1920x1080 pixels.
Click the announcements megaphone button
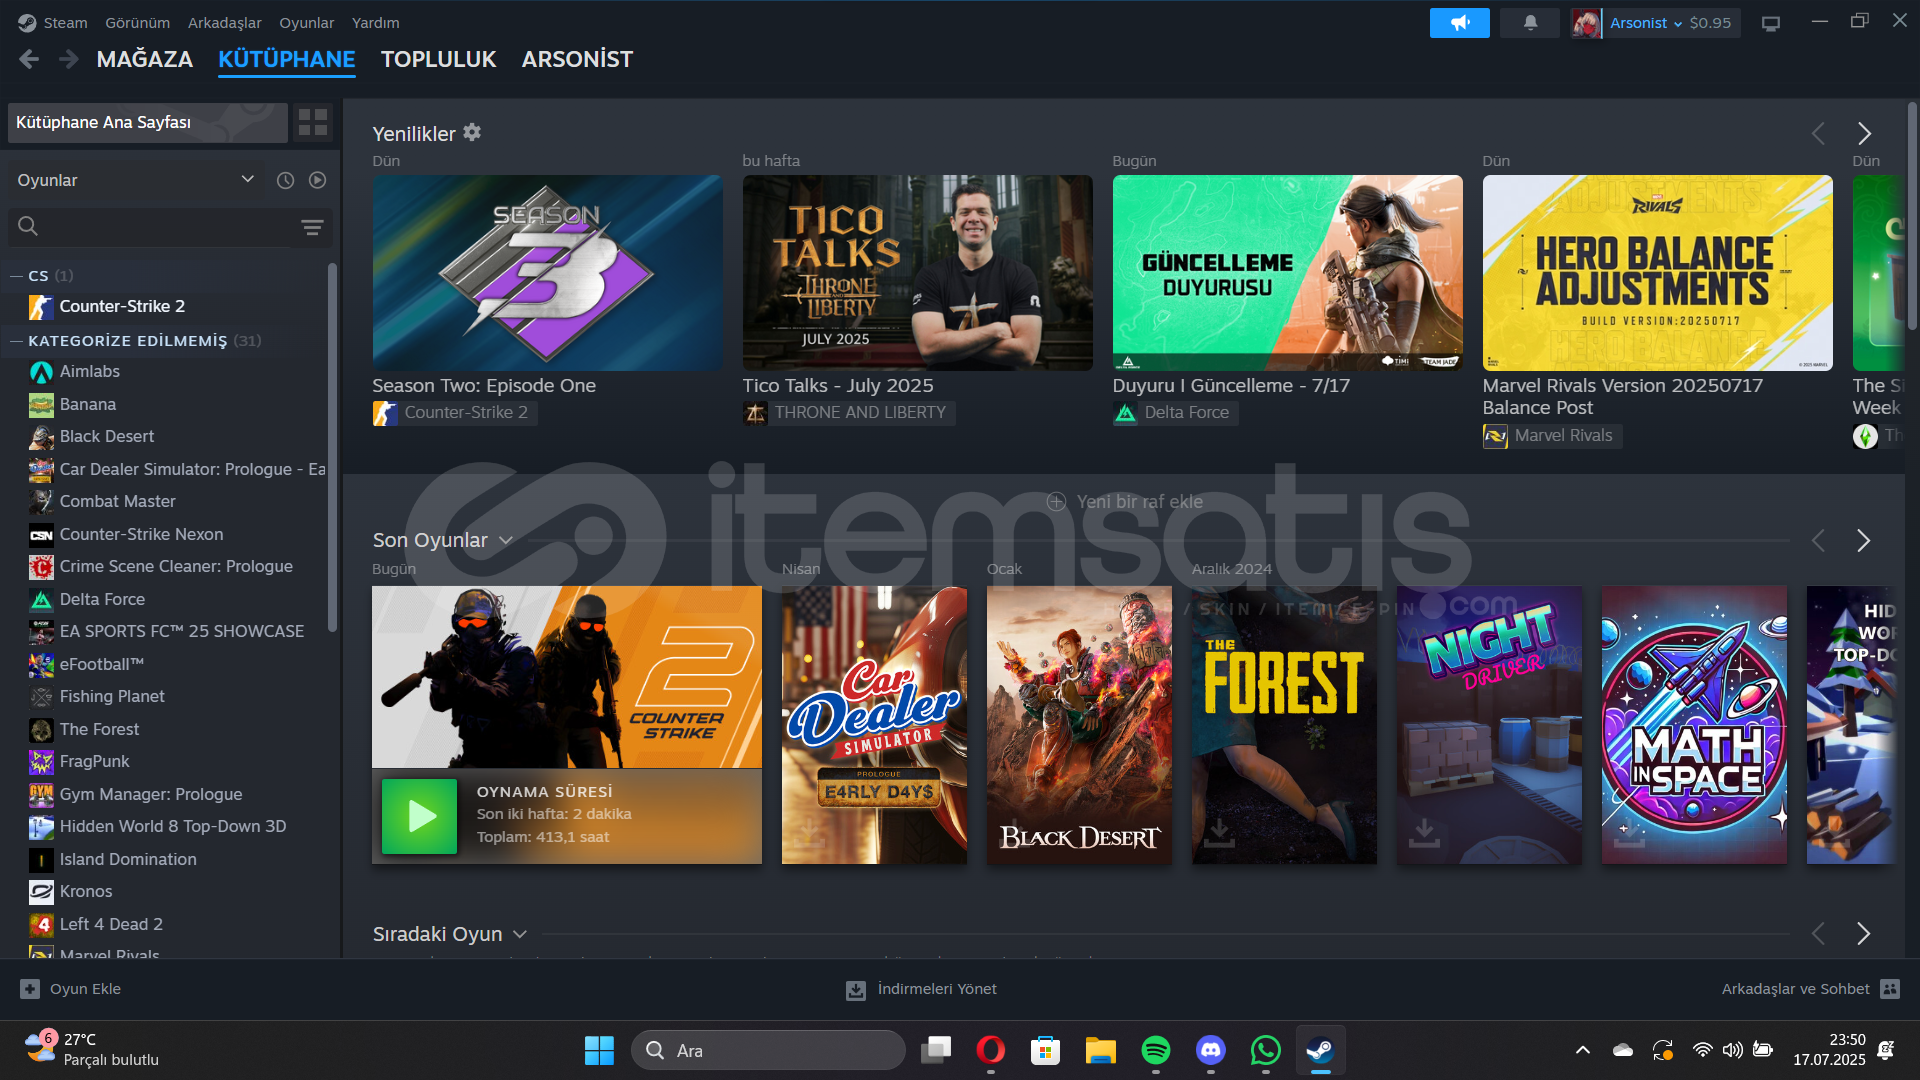[1459, 22]
